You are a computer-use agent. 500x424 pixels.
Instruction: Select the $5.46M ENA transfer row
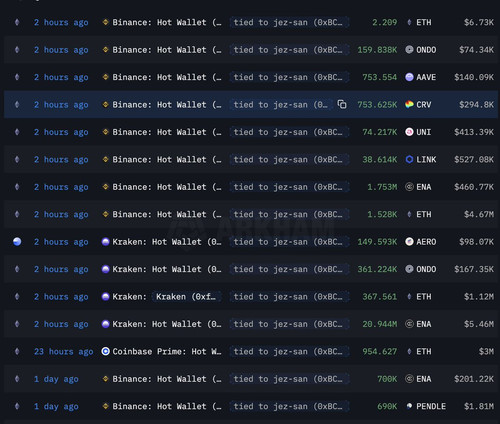coord(251,324)
